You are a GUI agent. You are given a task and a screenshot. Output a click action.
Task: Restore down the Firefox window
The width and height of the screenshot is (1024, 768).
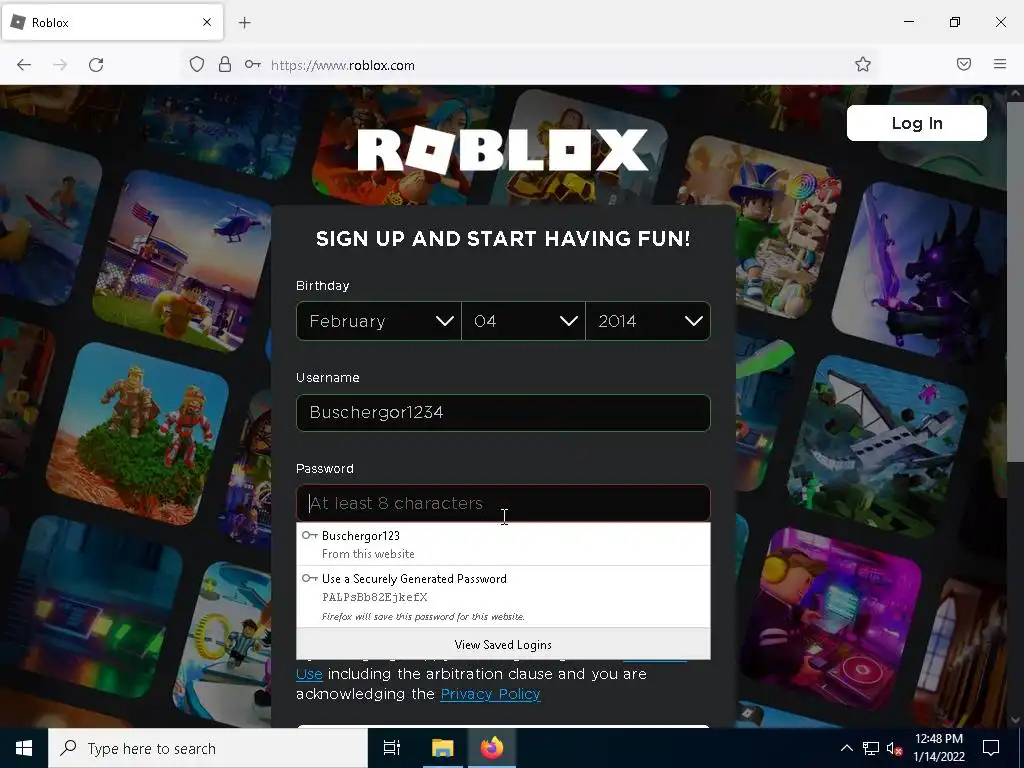pyautogui.click(x=955, y=22)
